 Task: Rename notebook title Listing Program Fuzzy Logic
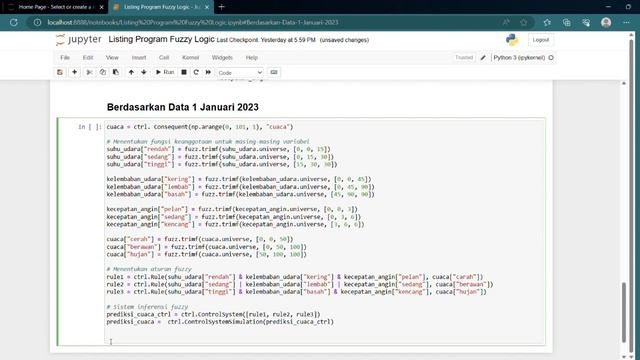point(161,39)
